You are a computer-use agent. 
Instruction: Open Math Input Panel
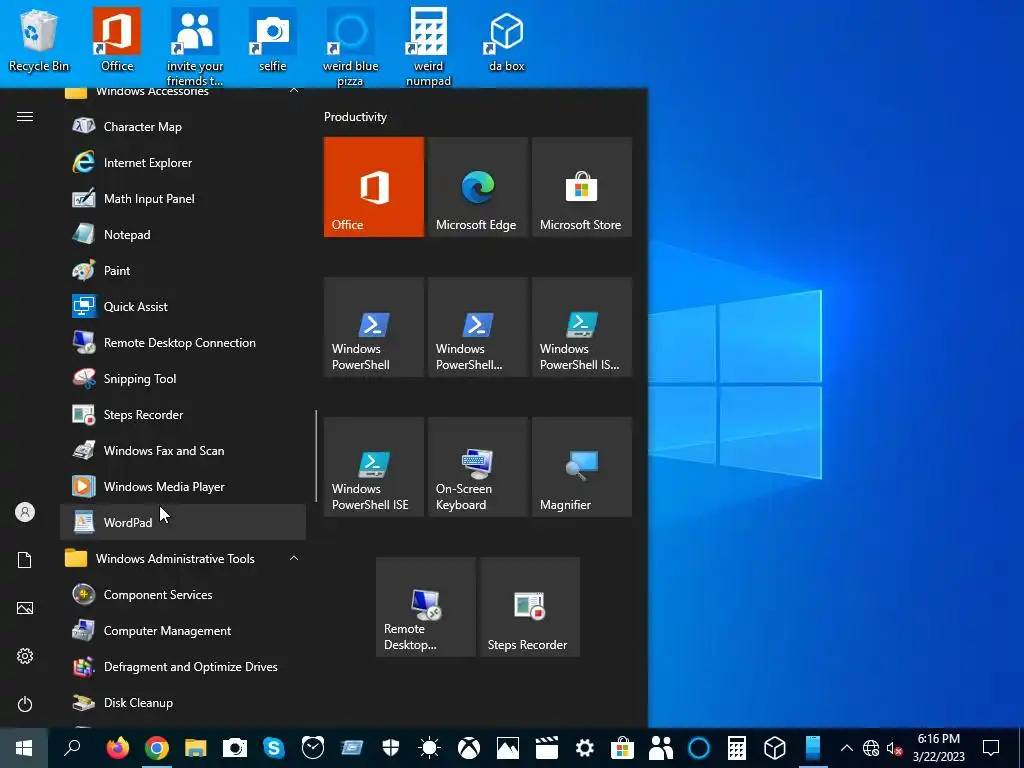pyautogui.click(x=183, y=199)
